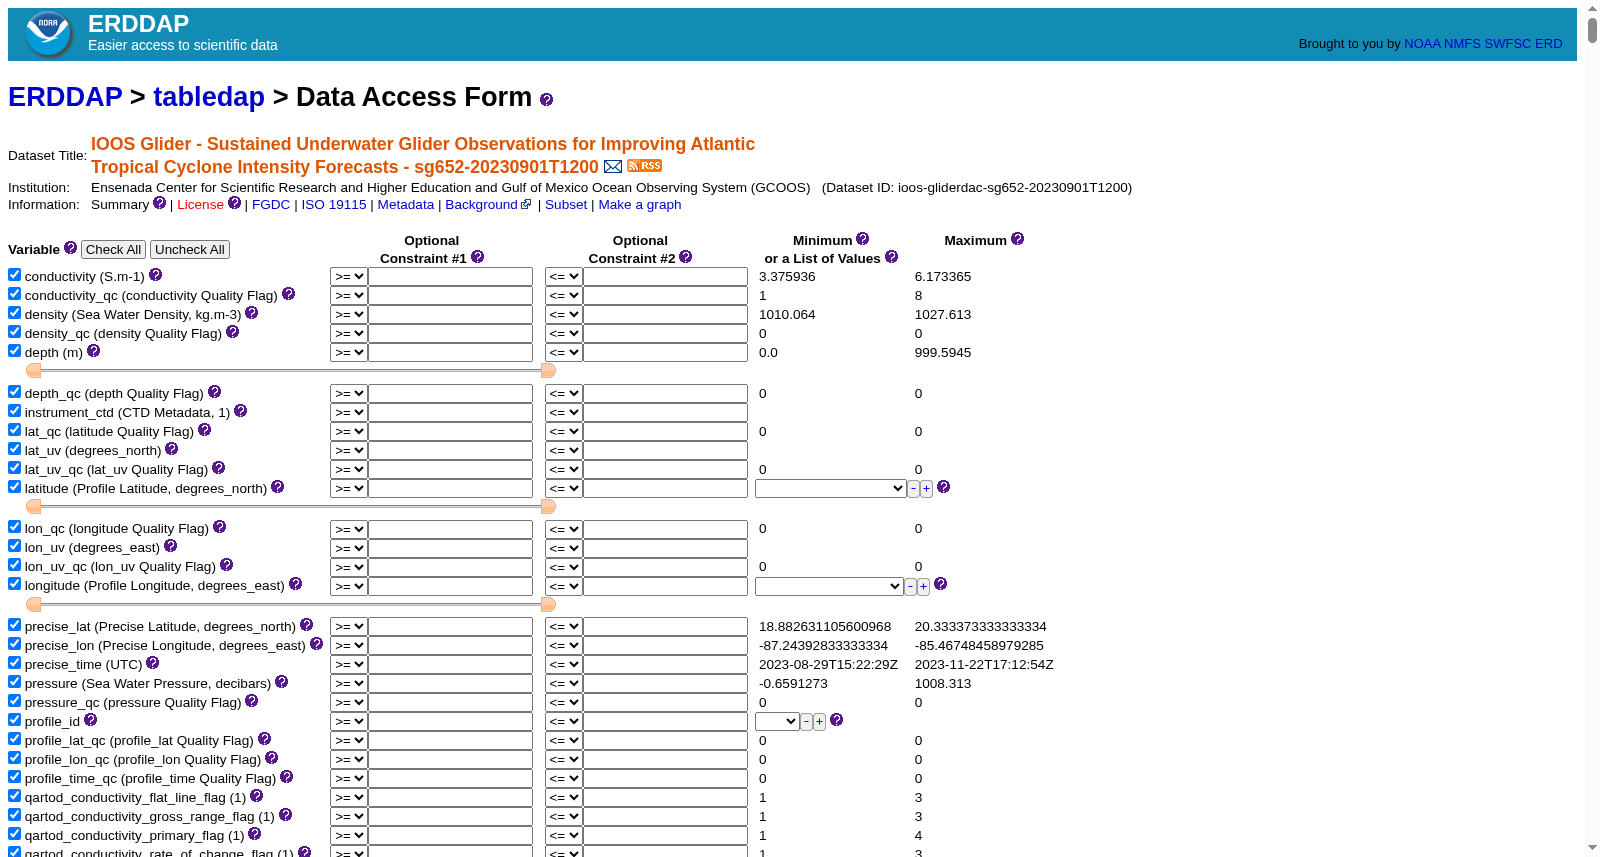Screen dimensions: 1600x857
Task: Click the depth range slider left handle
Action: [x=34, y=371]
